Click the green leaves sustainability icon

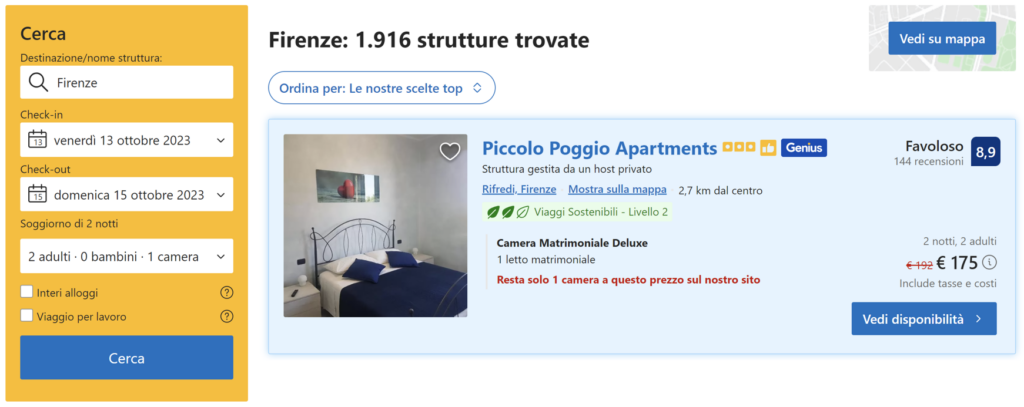coord(506,212)
